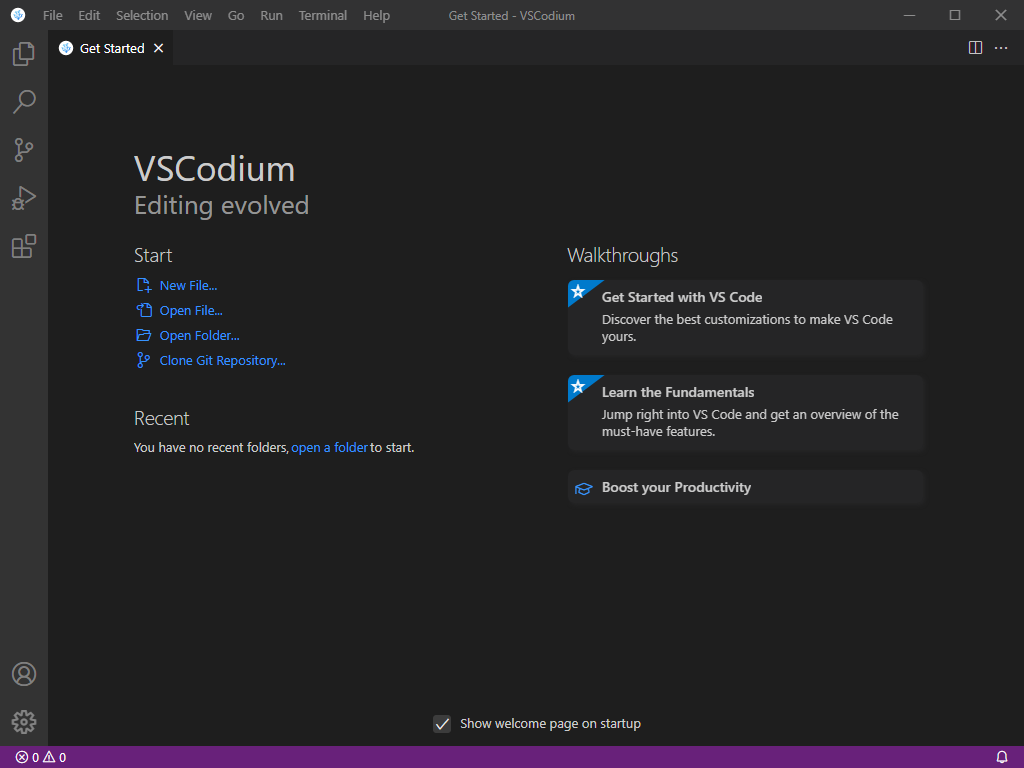
Task: Click the Clone Git Repository... link
Action: (223, 360)
